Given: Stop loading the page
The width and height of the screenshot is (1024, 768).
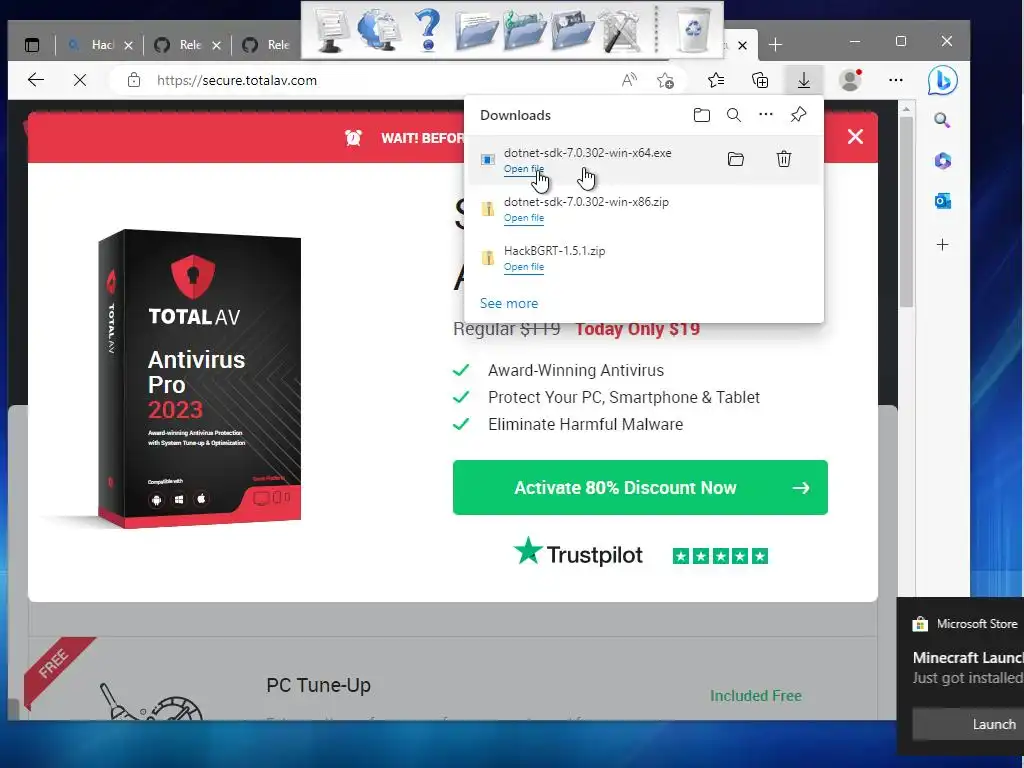Looking at the screenshot, I should click(80, 80).
